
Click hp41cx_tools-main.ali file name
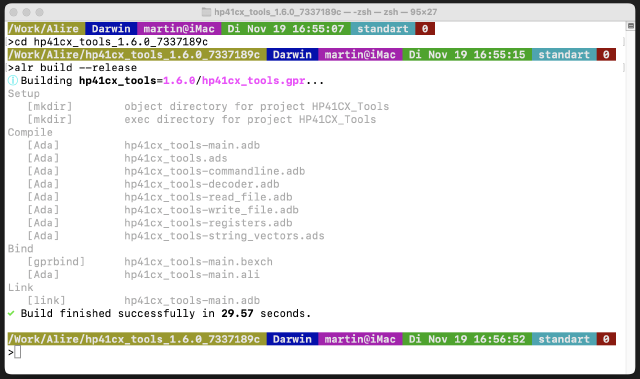pyautogui.click(x=192, y=275)
